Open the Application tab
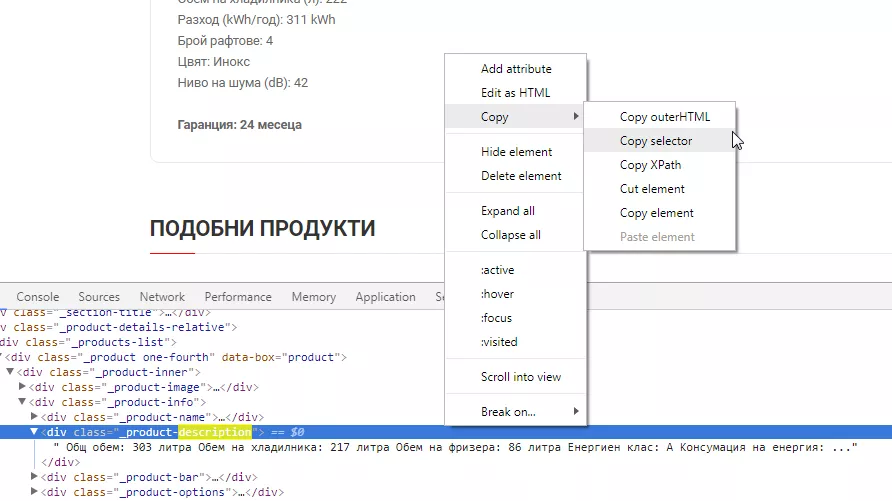The image size is (892, 501). [x=385, y=297]
